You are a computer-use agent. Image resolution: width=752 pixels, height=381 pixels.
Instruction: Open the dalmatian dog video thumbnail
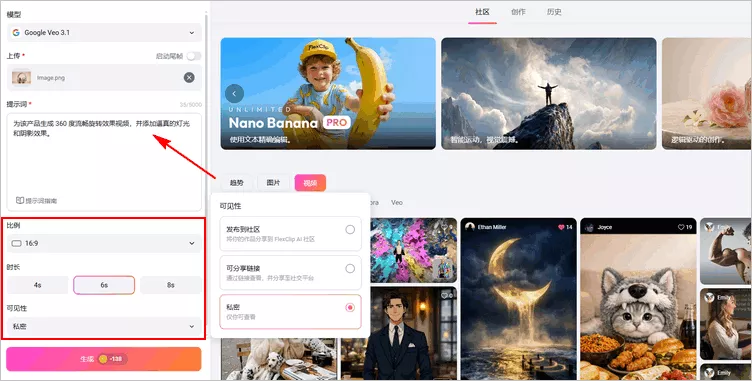[279, 359]
